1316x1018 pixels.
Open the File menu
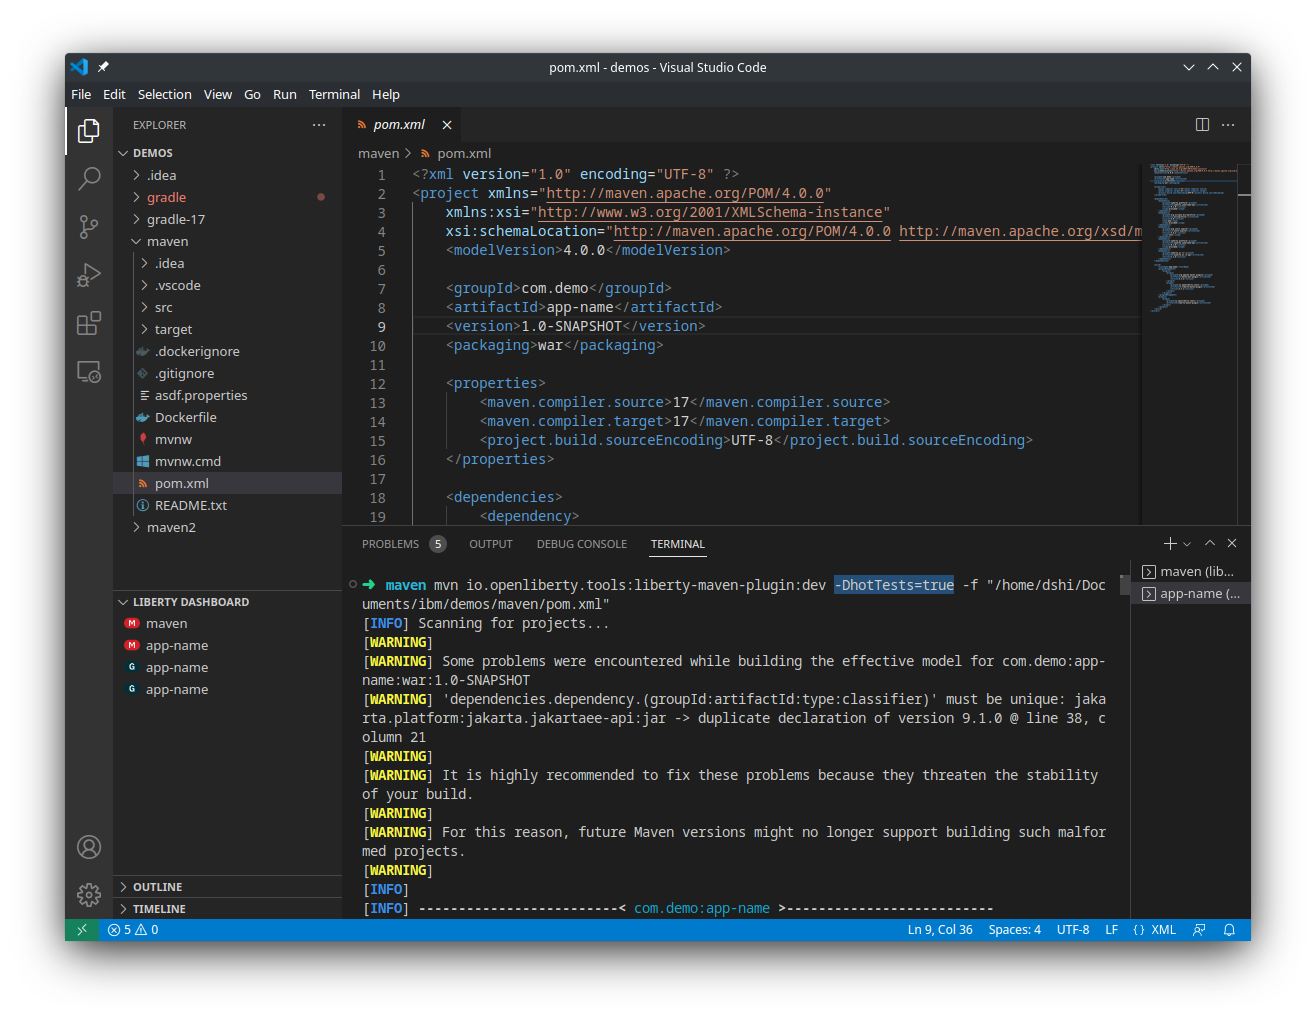tap(81, 95)
